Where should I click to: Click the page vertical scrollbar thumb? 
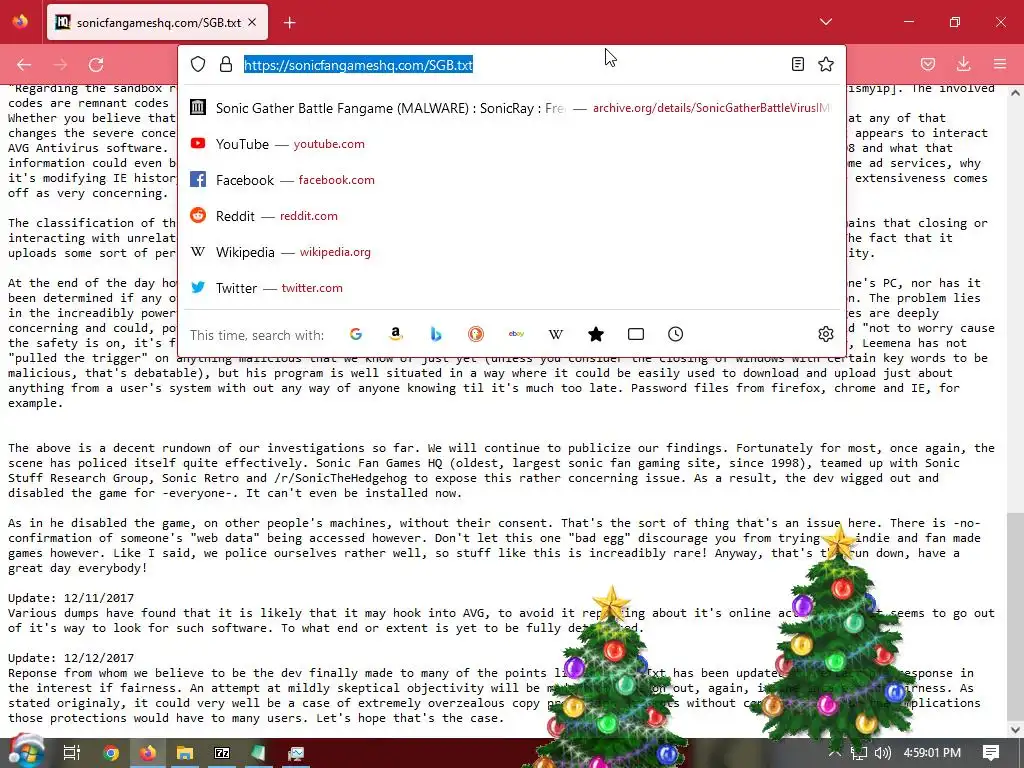click(x=1015, y=614)
